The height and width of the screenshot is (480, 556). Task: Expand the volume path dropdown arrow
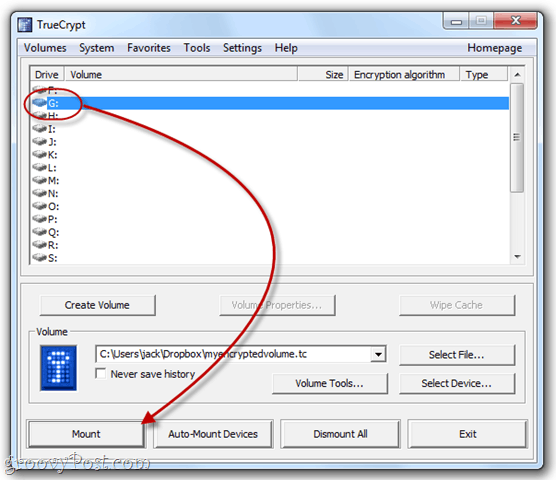coord(378,354)
